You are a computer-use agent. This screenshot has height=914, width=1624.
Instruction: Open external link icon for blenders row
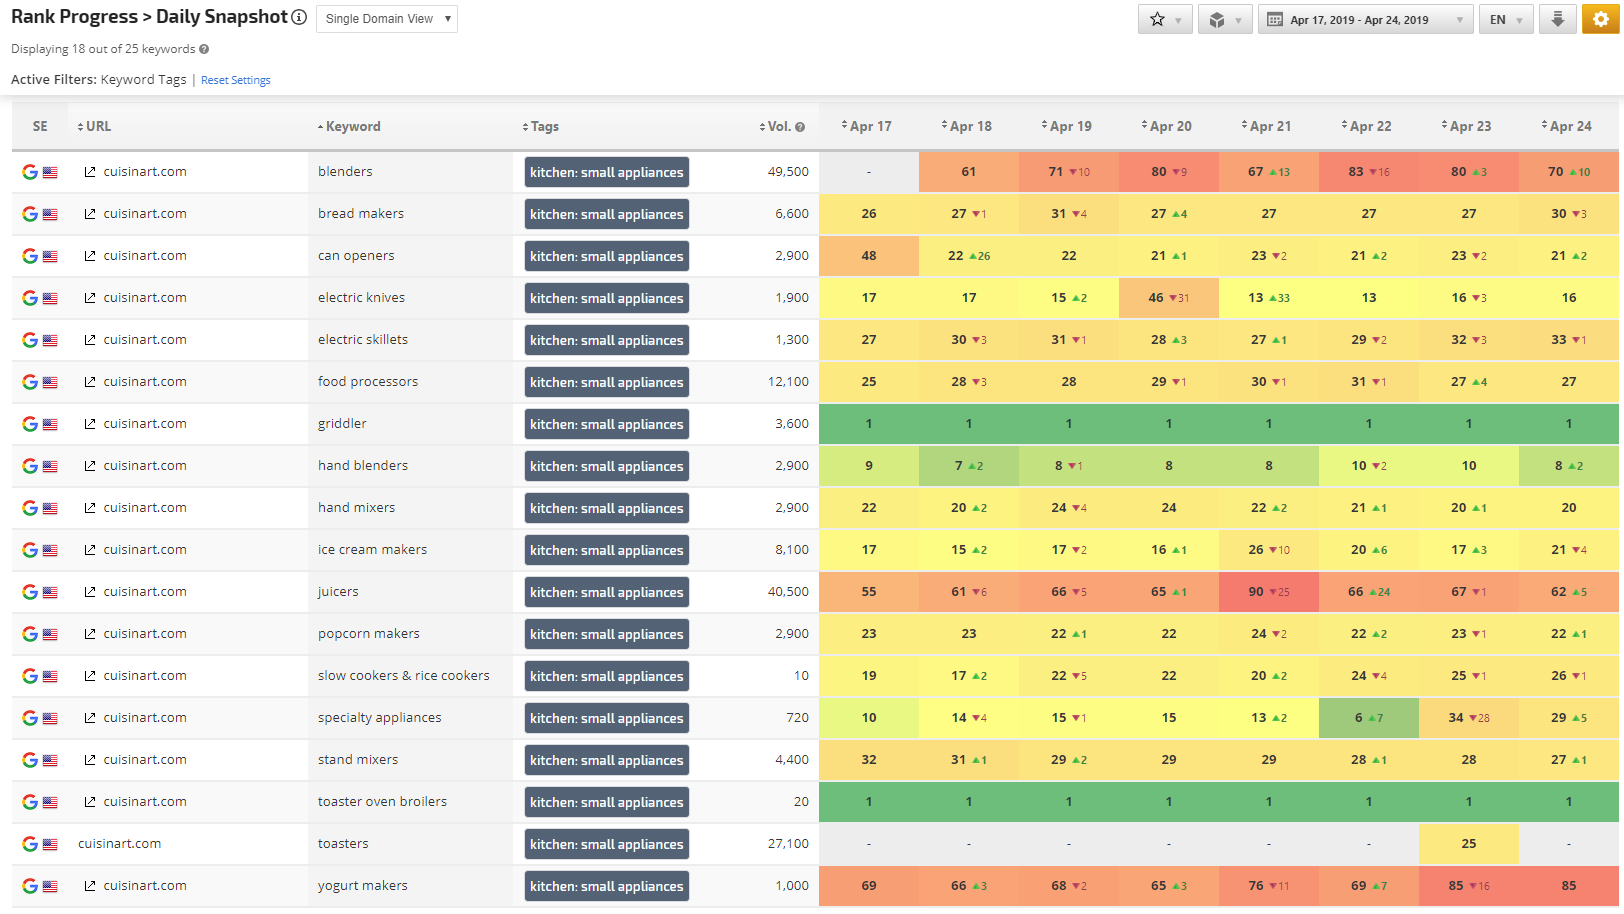coord(90,172)
